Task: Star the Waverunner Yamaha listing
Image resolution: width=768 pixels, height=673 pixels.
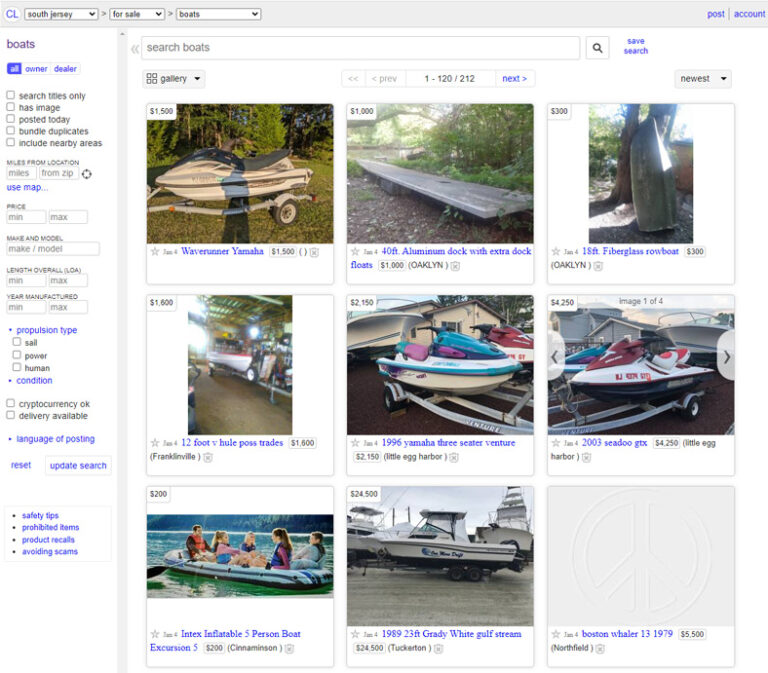Action: (x=155, y=252)
